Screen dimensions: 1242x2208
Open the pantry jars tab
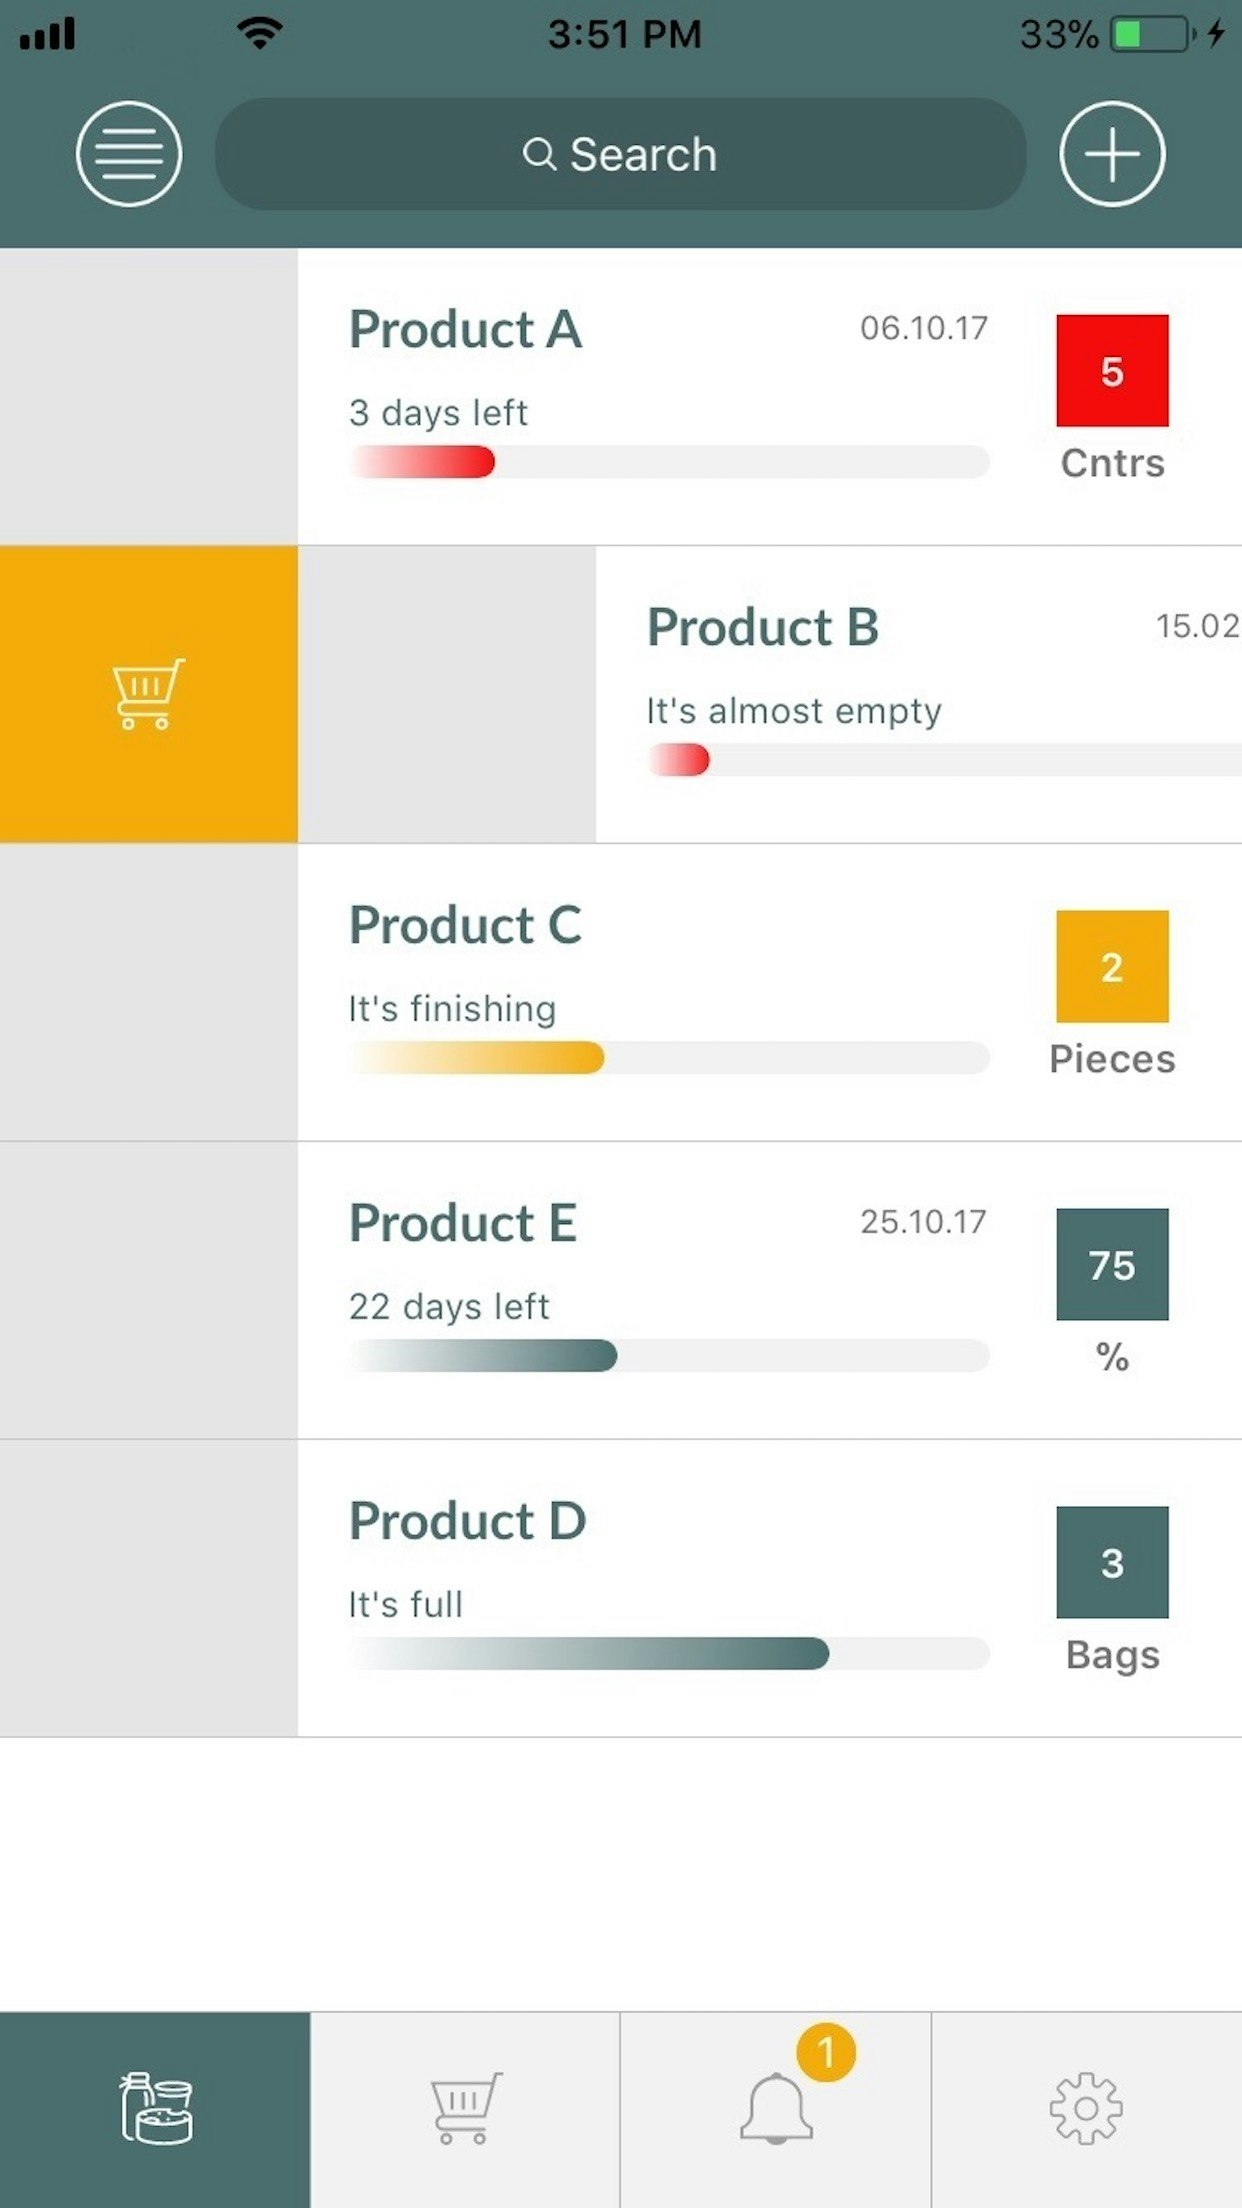click(155, 2109)
